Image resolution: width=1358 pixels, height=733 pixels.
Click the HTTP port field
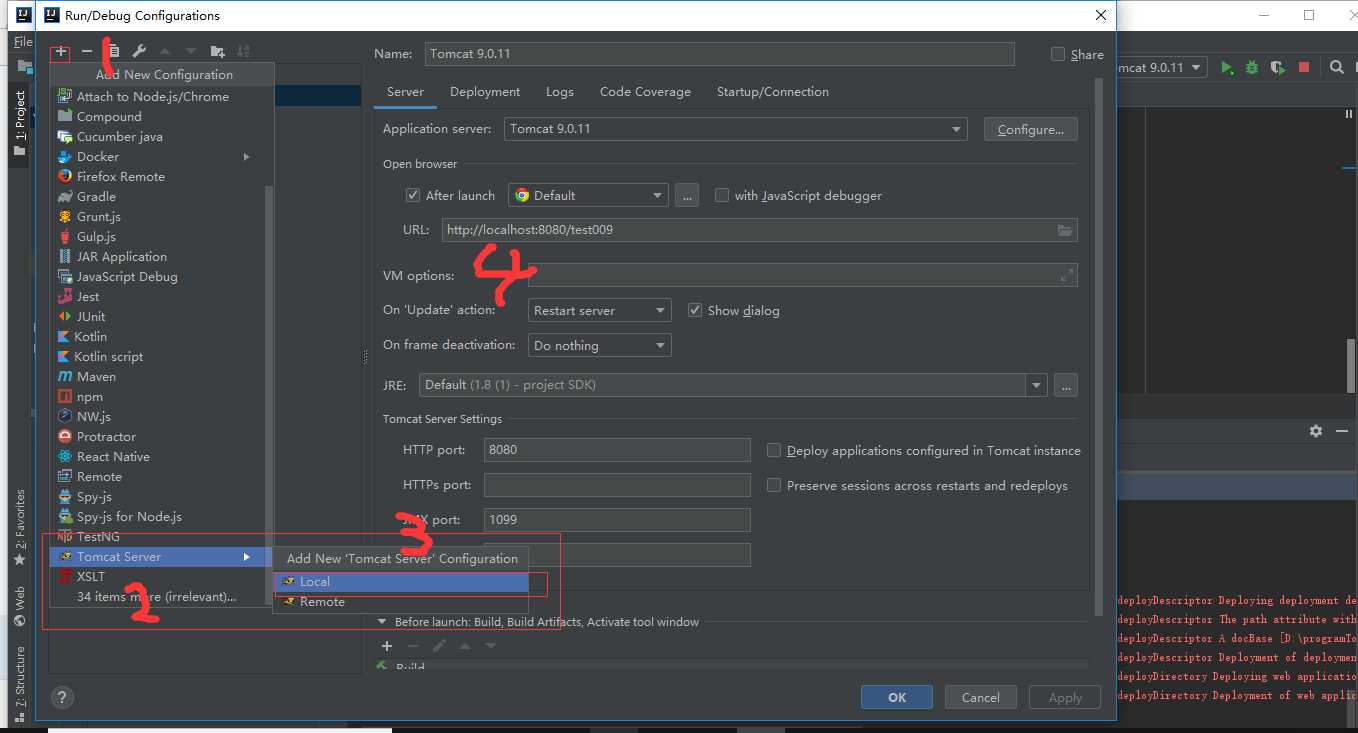[x=617, y=450]
